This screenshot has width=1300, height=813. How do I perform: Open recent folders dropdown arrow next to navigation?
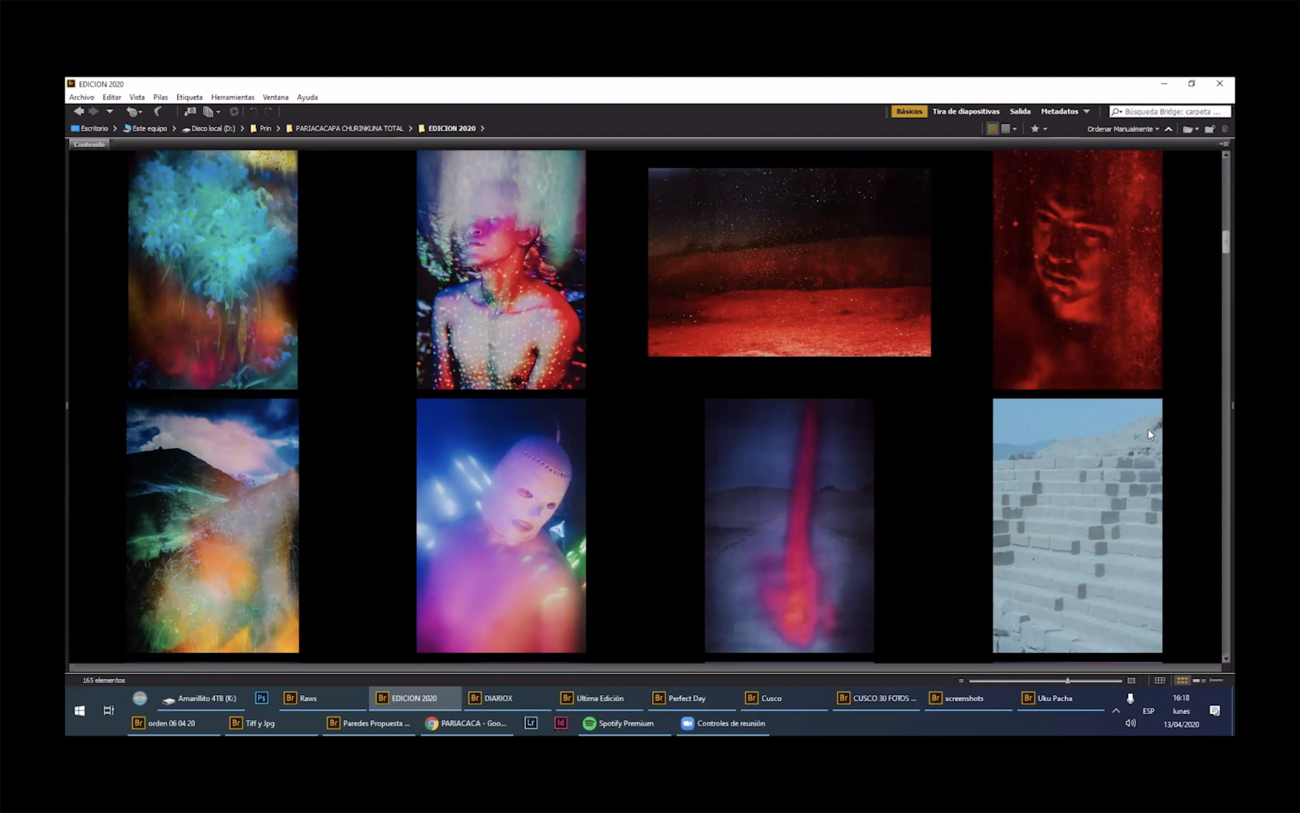tap(109, 112)
